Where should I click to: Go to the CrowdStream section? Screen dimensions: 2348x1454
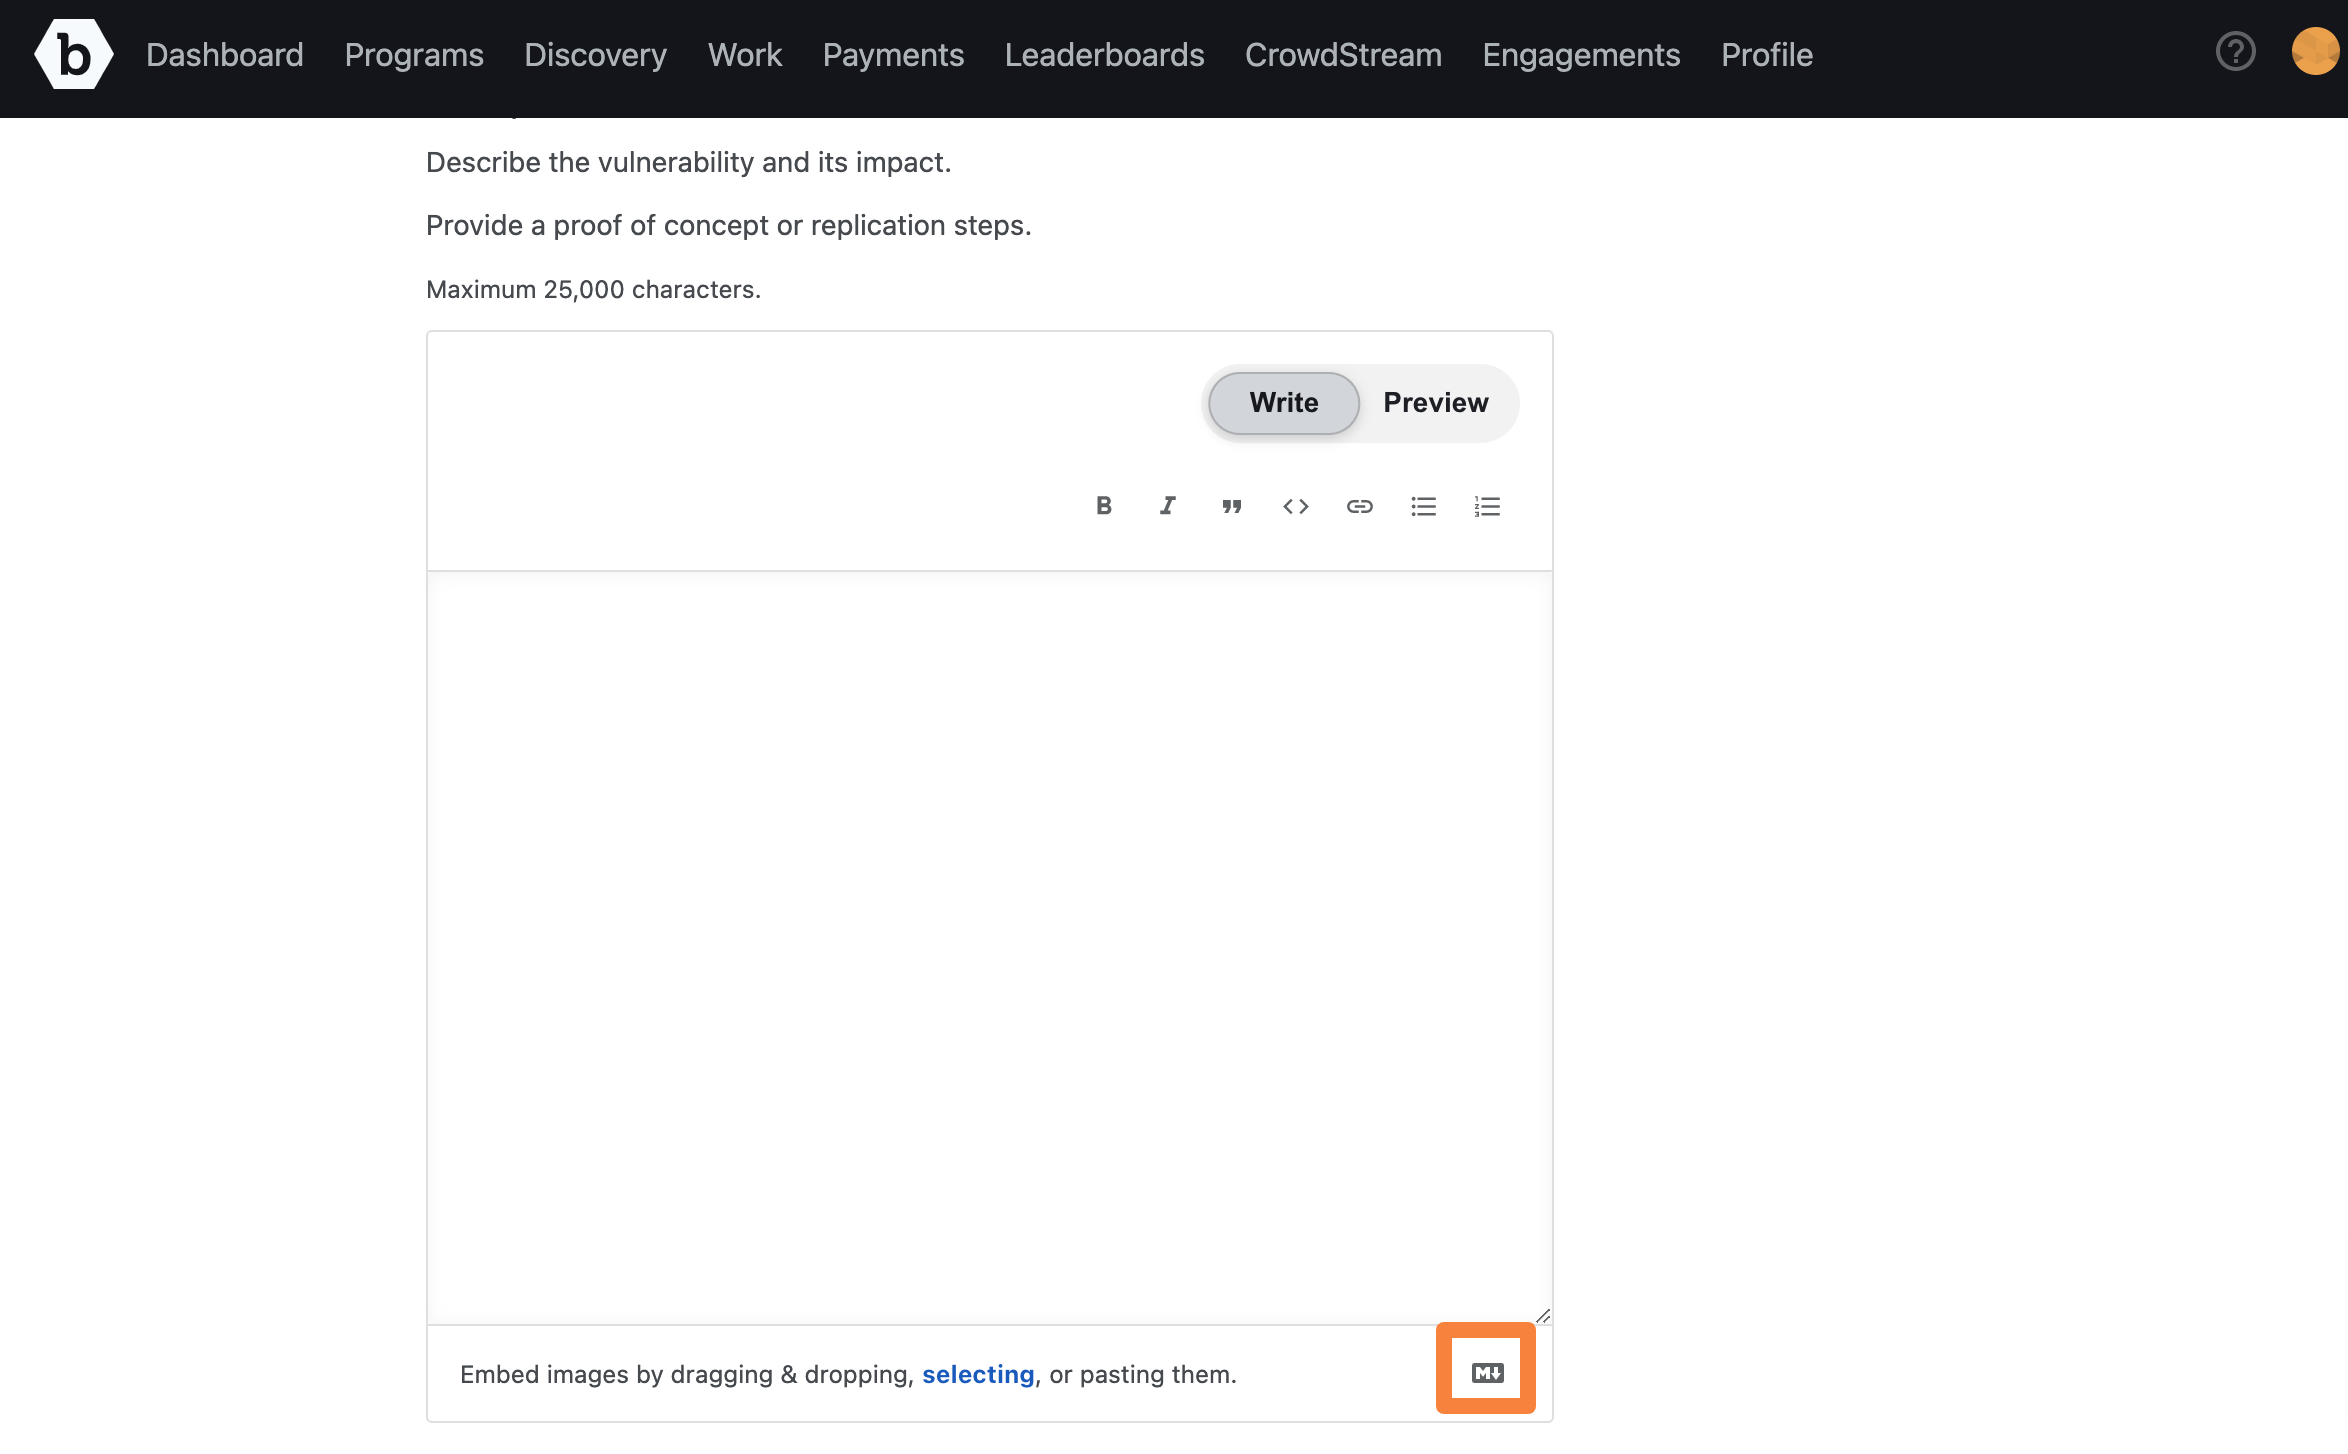coord(1343,55)
